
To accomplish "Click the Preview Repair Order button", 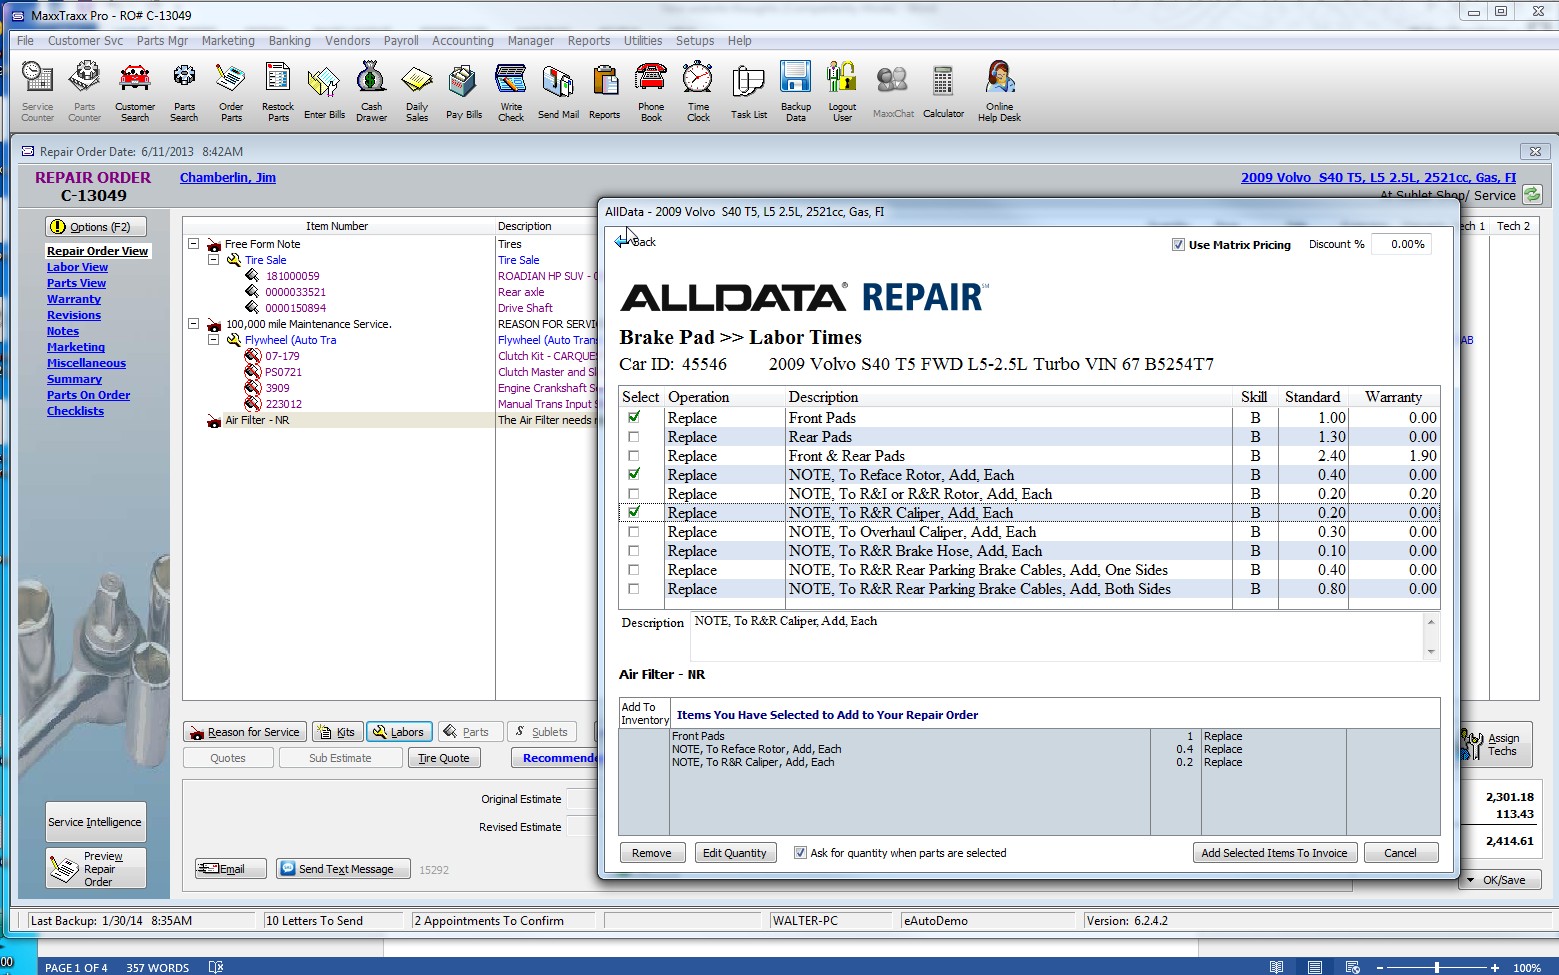I will [96, 868].
